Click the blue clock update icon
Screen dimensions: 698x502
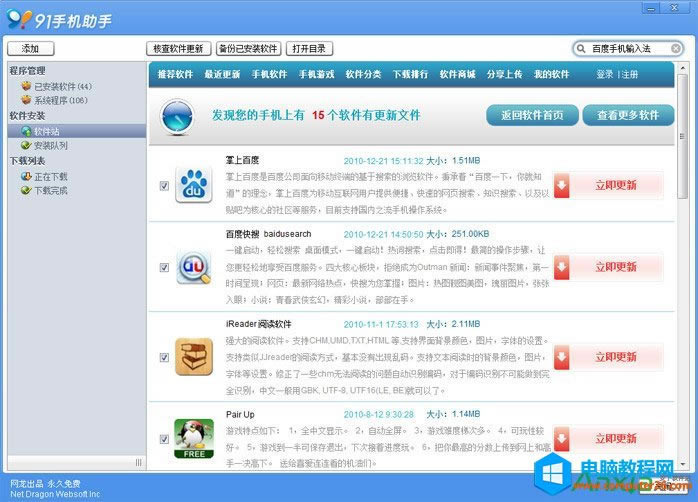point(176,115)
